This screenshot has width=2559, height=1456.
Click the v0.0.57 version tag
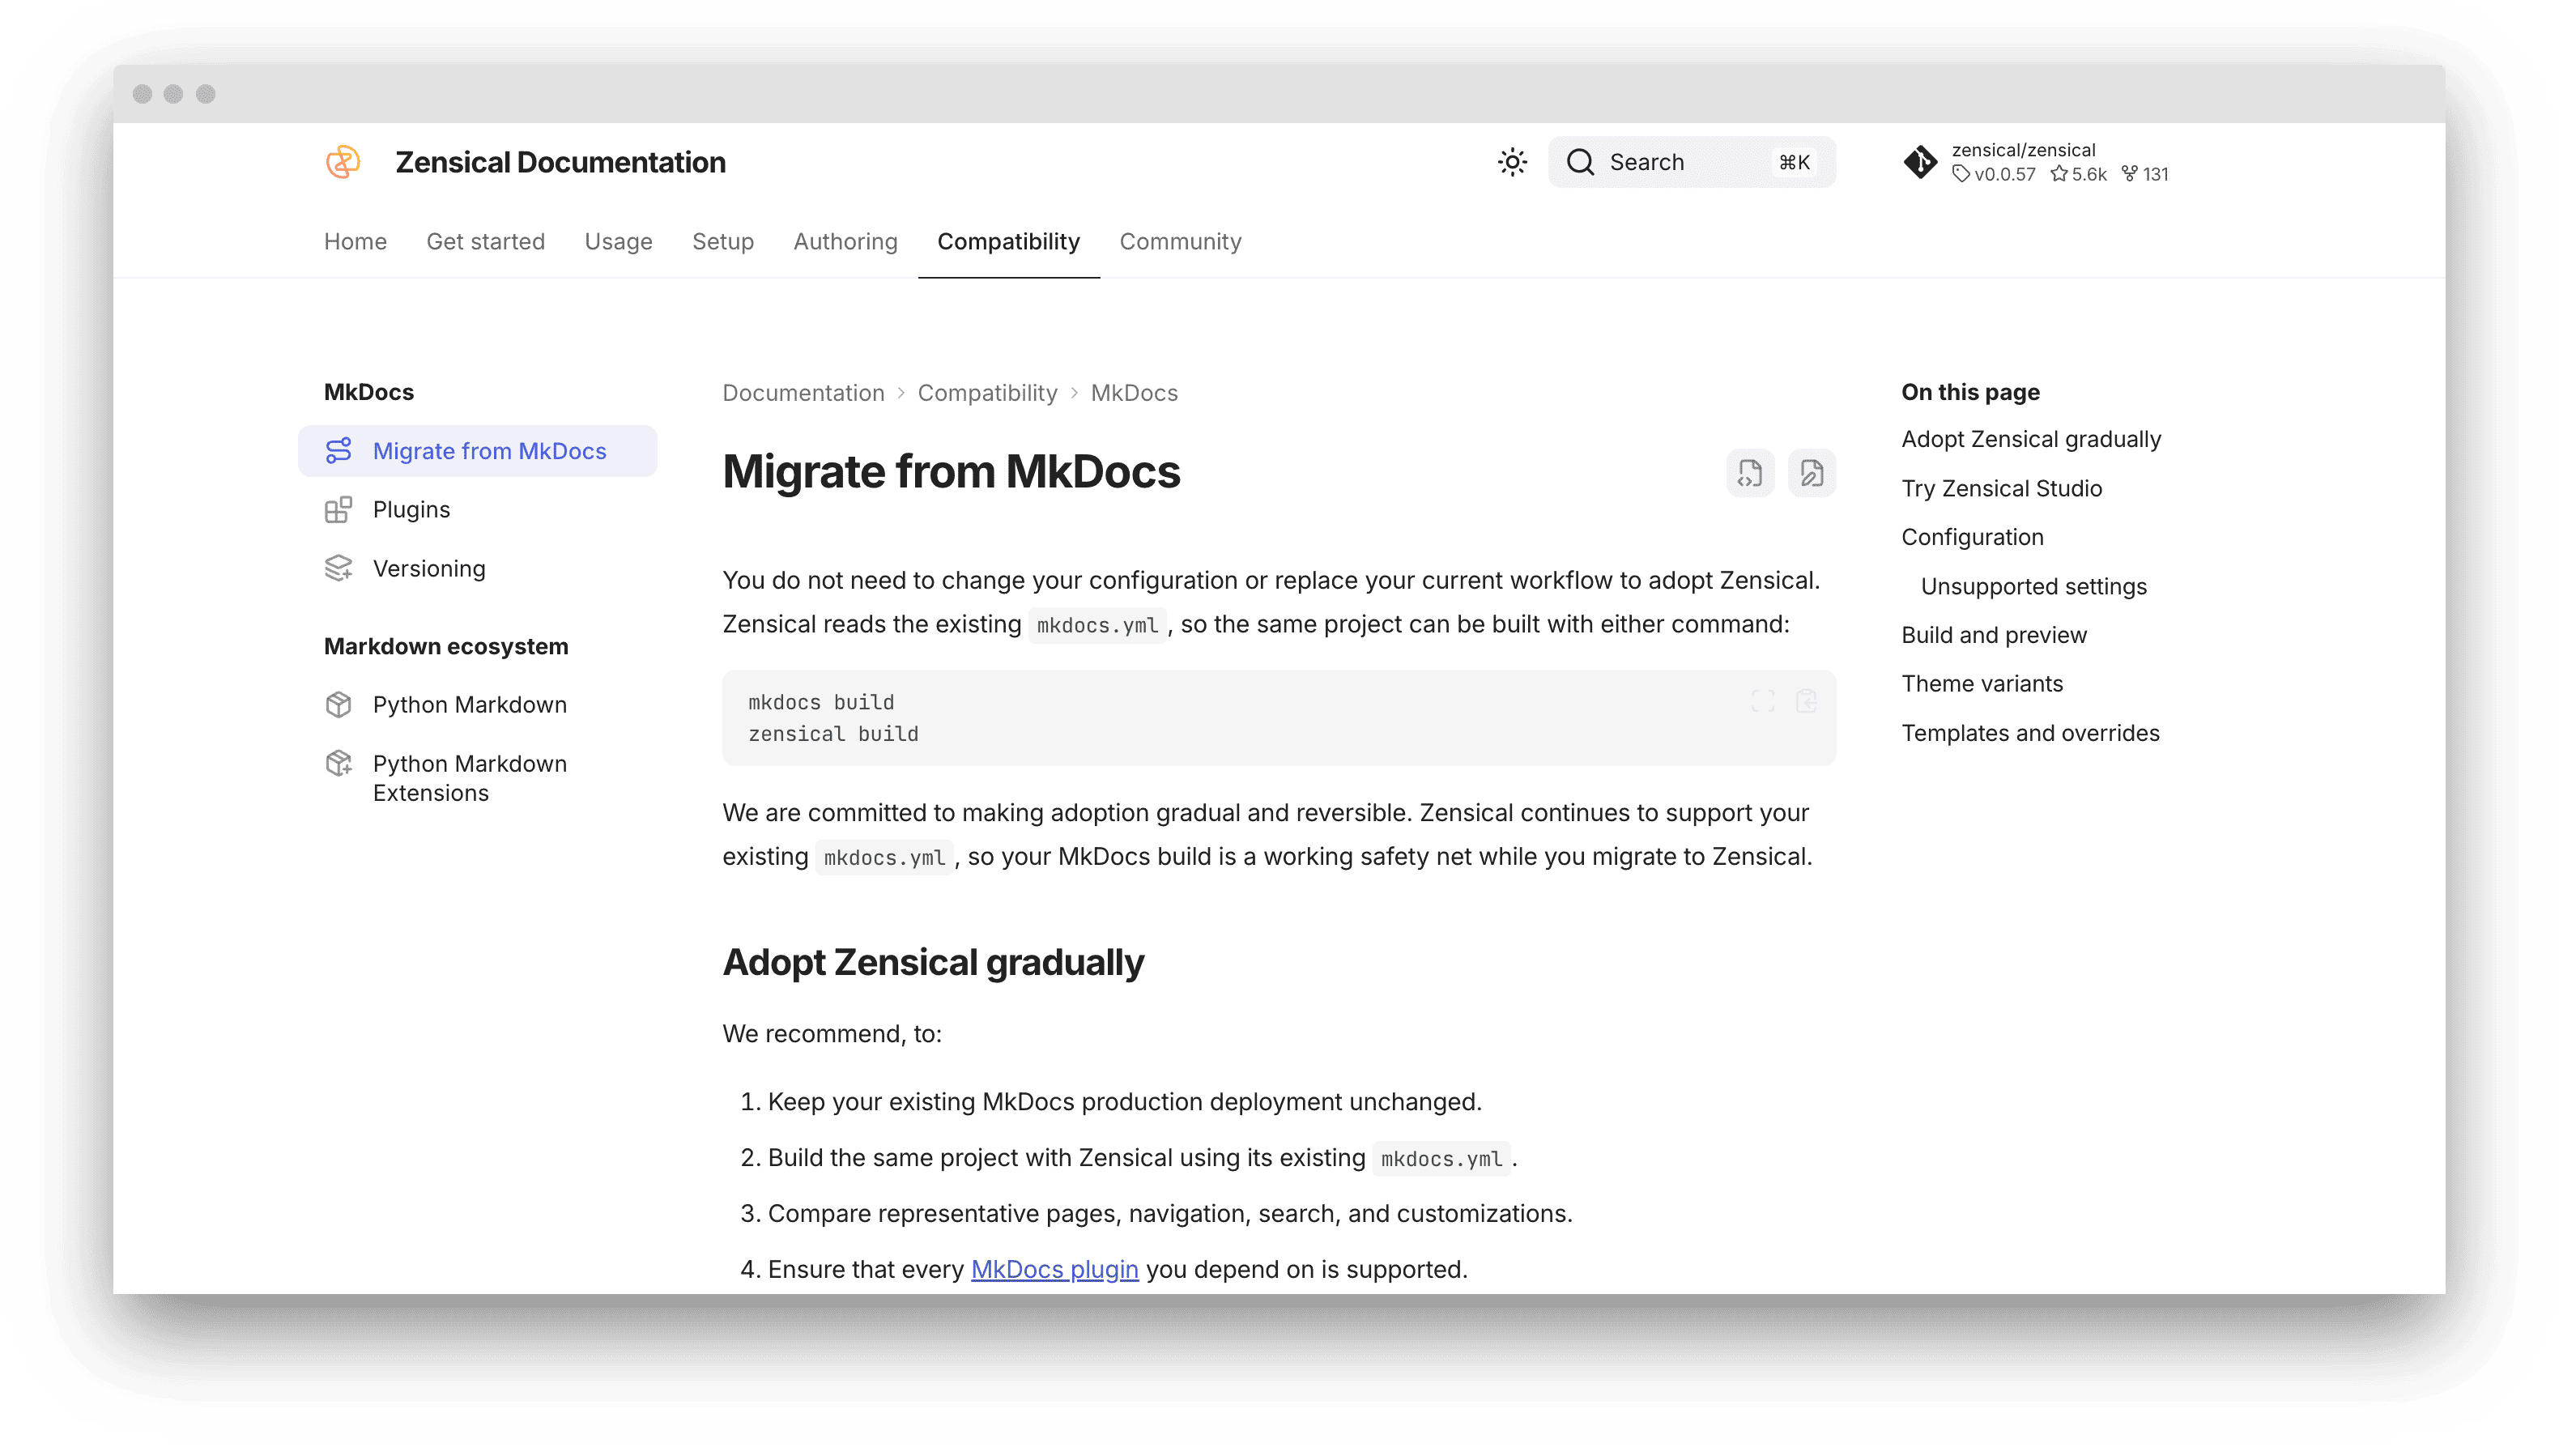pos(1994,174)
